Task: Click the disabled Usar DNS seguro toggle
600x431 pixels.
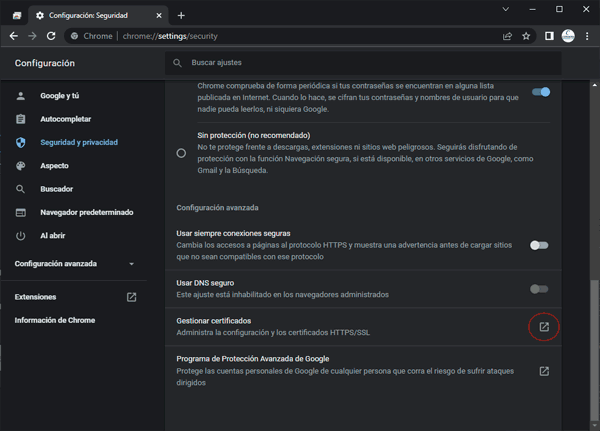Action: (539, 289)
